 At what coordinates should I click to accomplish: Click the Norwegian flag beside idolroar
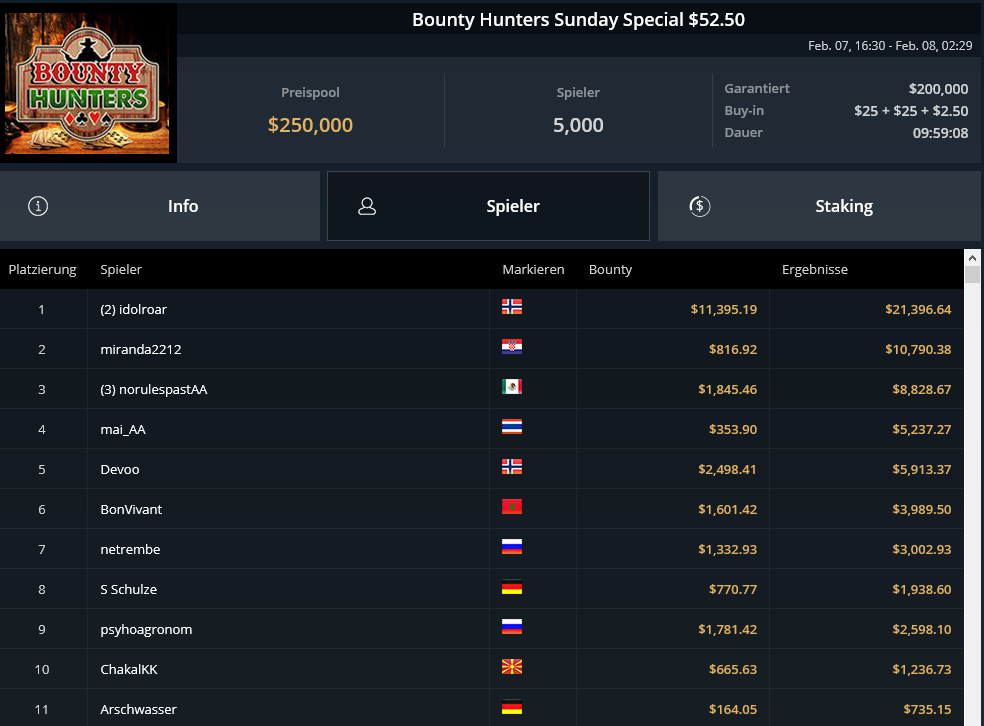pos(512,307)
